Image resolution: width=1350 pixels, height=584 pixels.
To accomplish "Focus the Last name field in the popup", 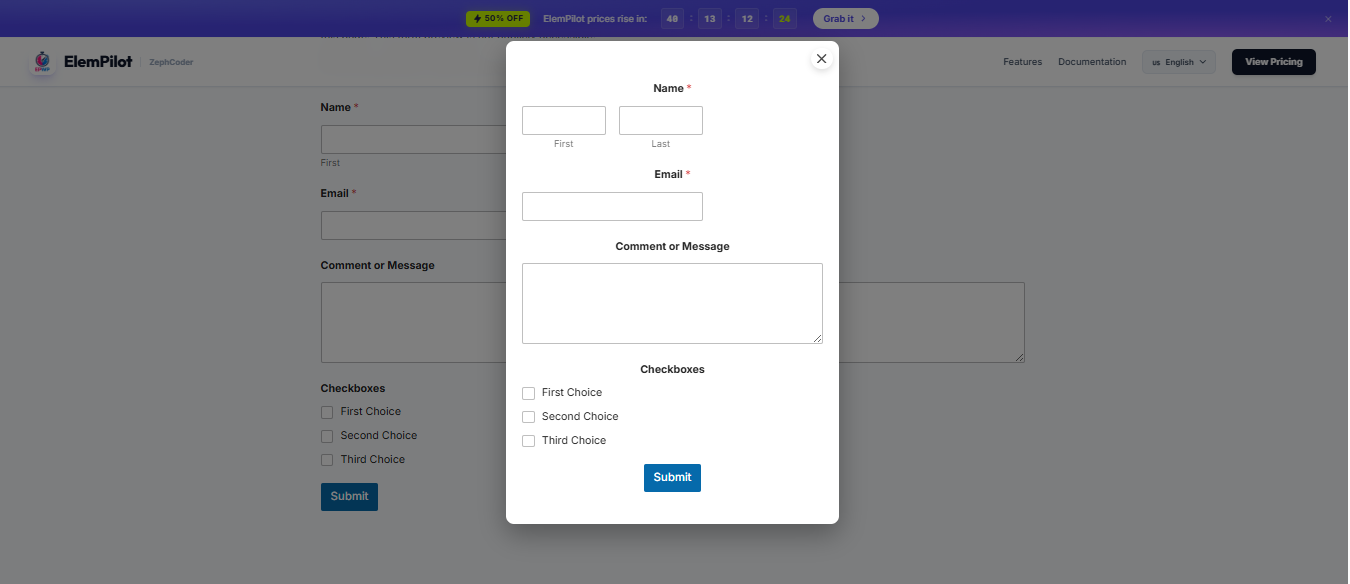I will click(x=661, y=120).
